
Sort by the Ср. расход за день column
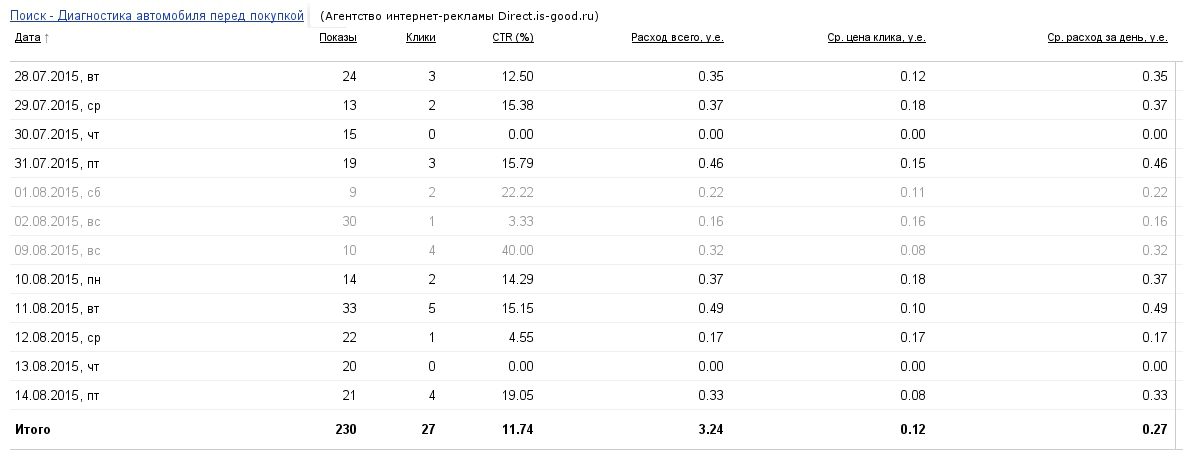point(1108,37)
